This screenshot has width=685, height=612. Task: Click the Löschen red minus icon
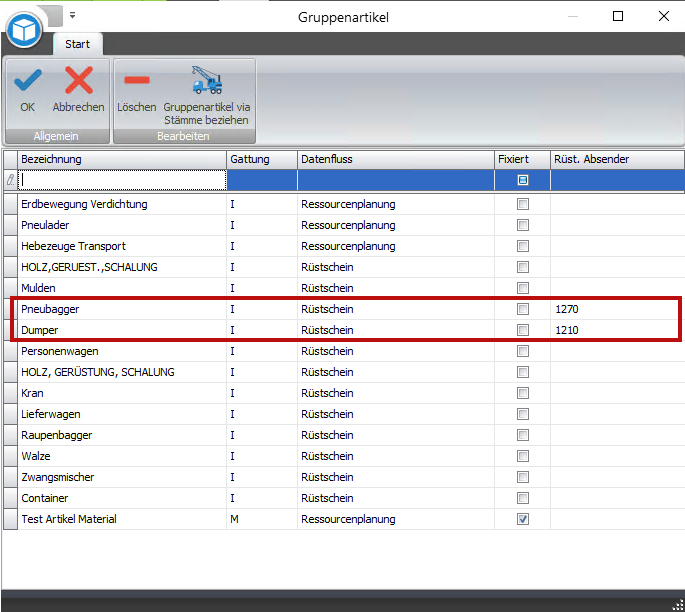tap(136, 80)
